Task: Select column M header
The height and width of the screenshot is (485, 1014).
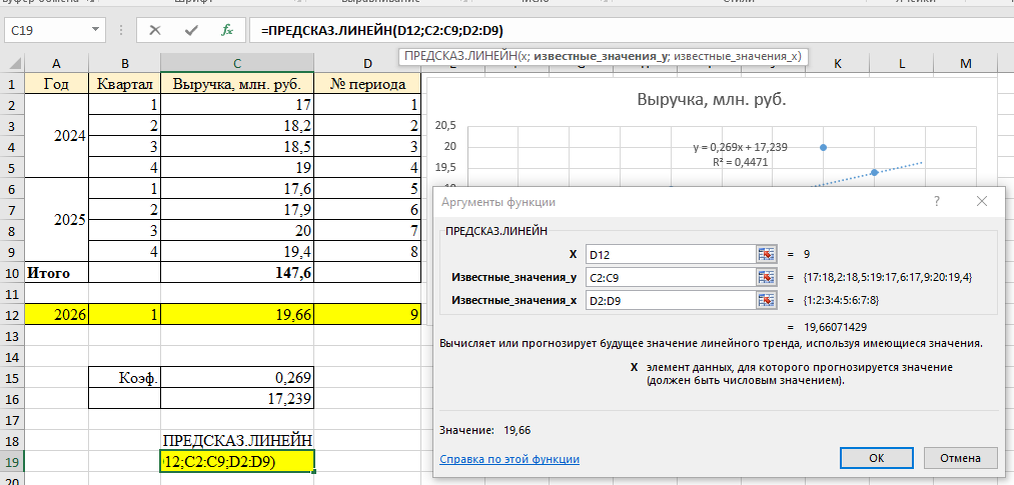Action: tap(965, 63)
